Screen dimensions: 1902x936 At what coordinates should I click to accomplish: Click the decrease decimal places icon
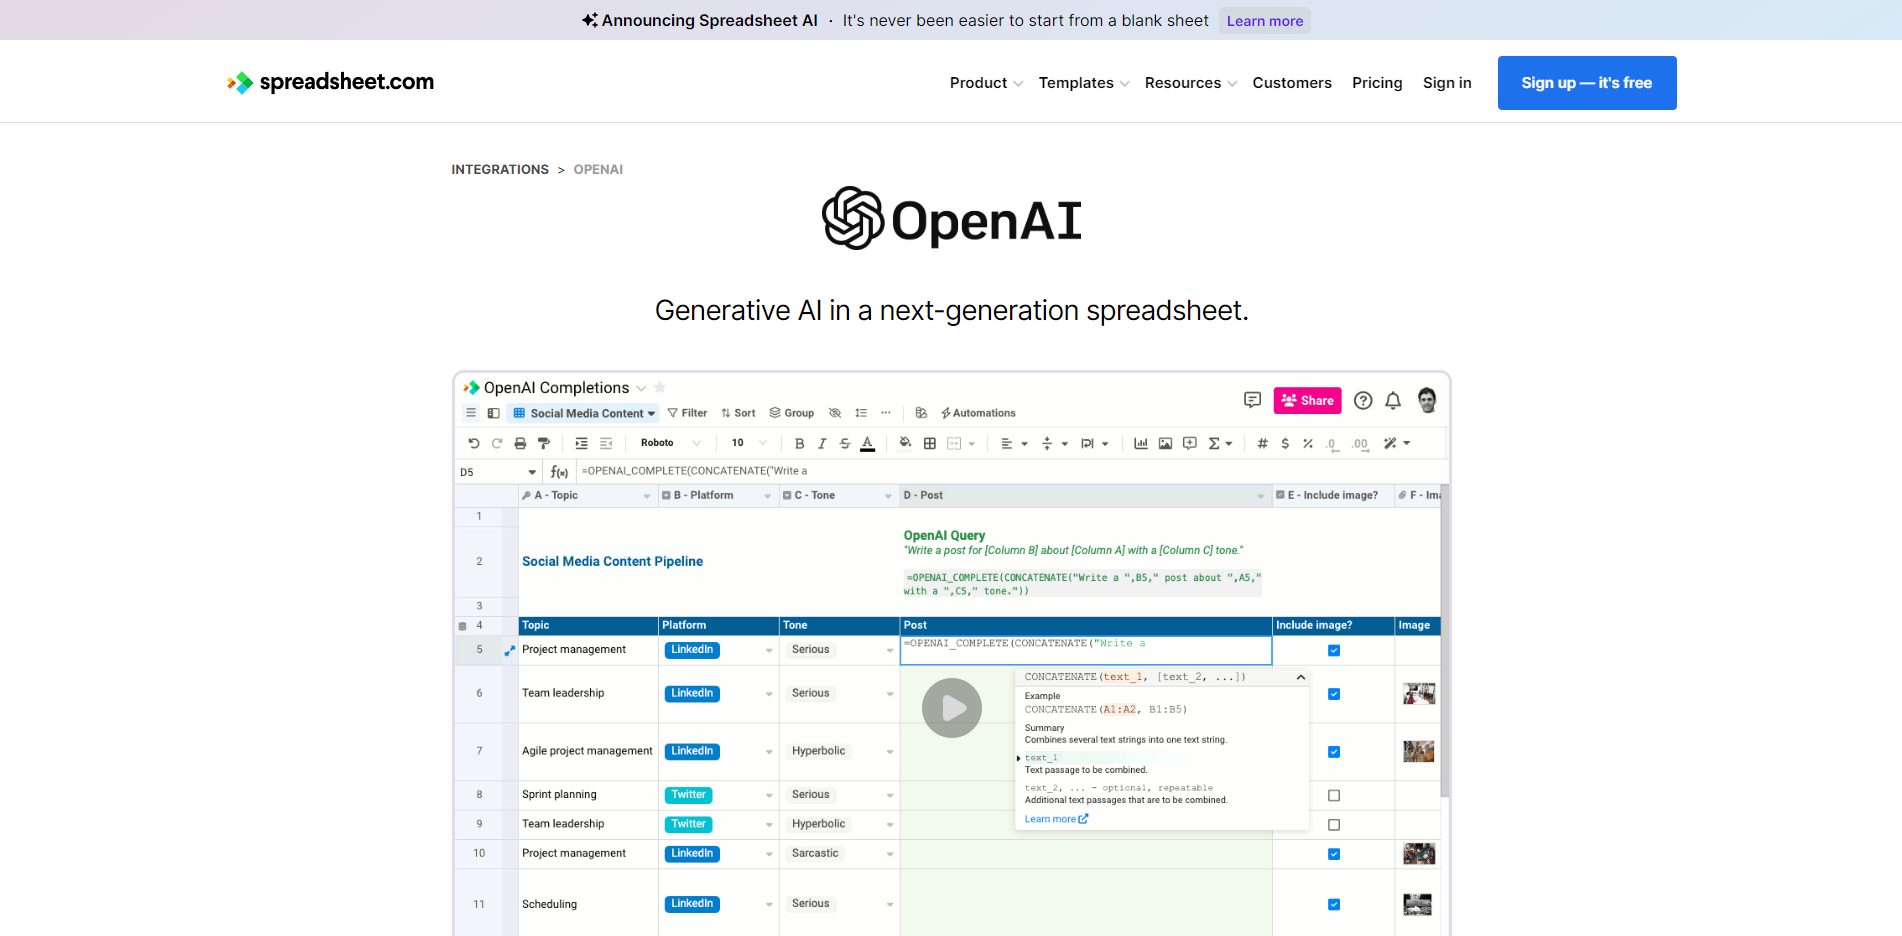(1332, 444)
